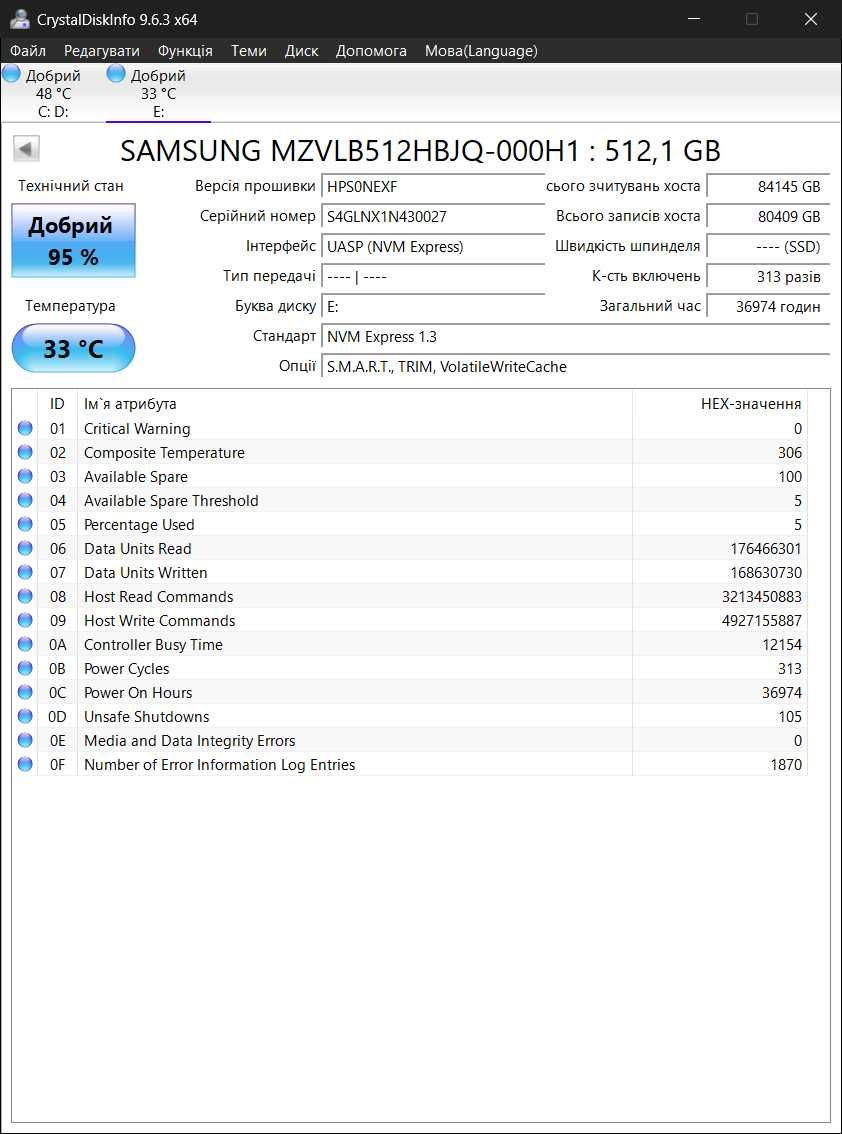842x1134 pixels.
Task: Select the Power On Hours attribute name
Action: (x=137, y=693)
